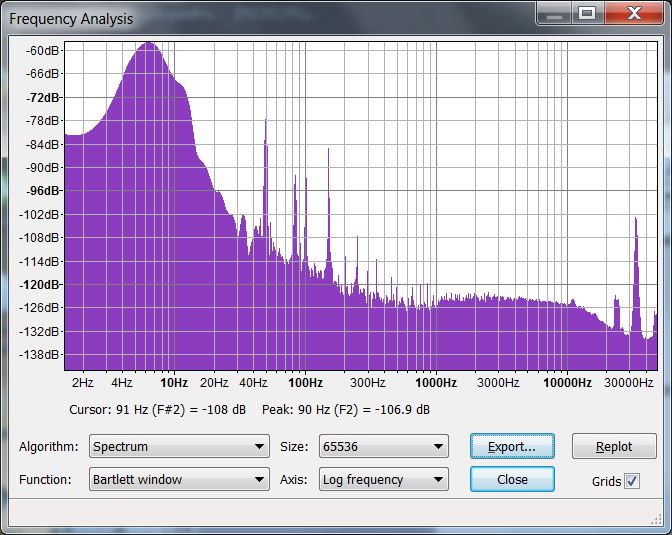Click the -120dB level axis label
Screen dimensions: 672x535
click(41, 284)
